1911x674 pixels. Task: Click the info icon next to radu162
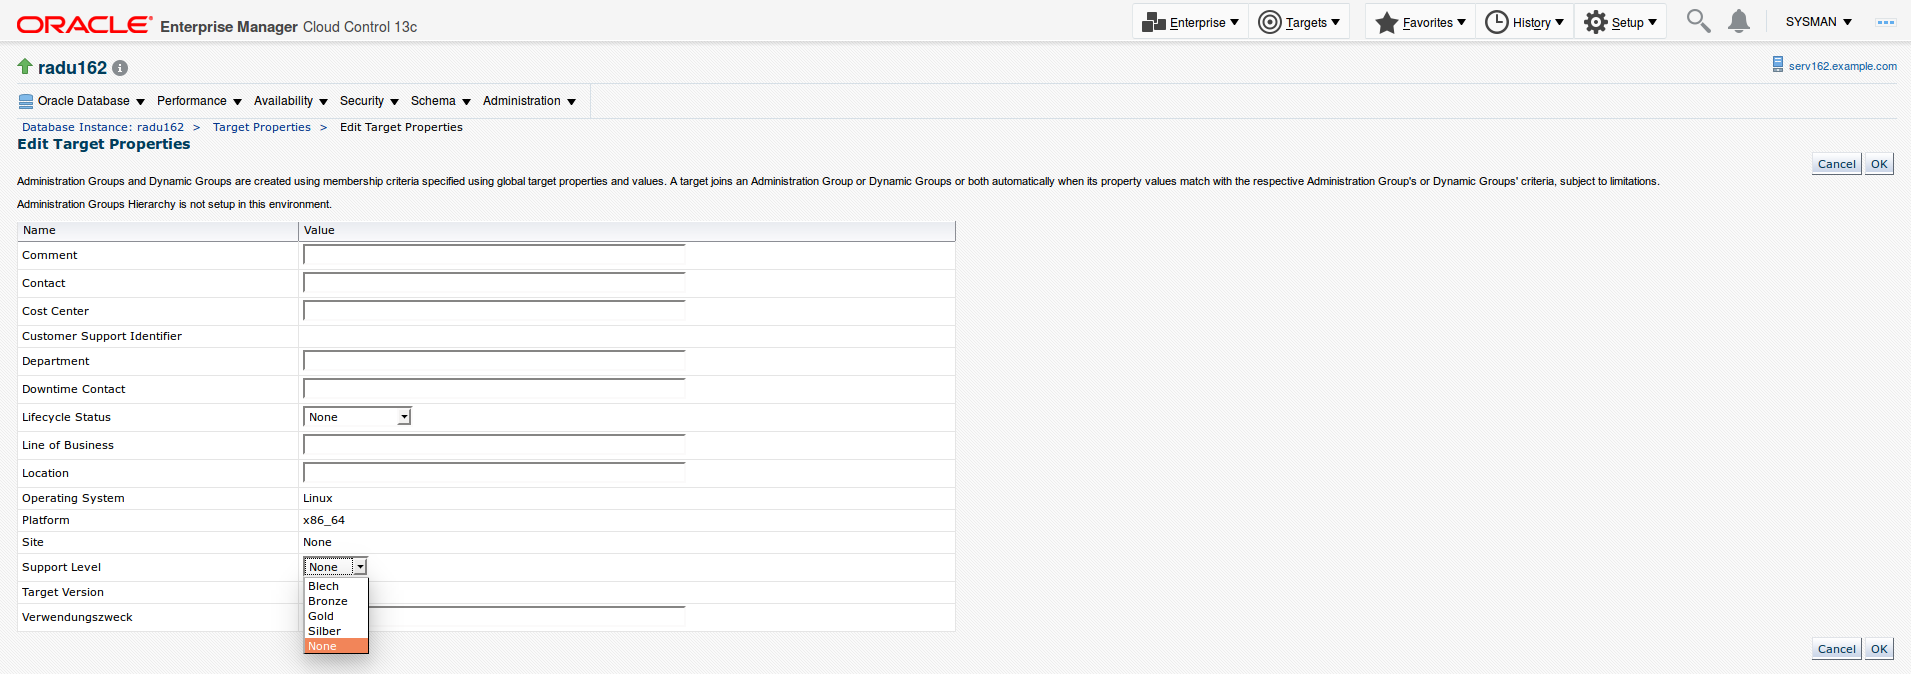(x=120, y=68)
